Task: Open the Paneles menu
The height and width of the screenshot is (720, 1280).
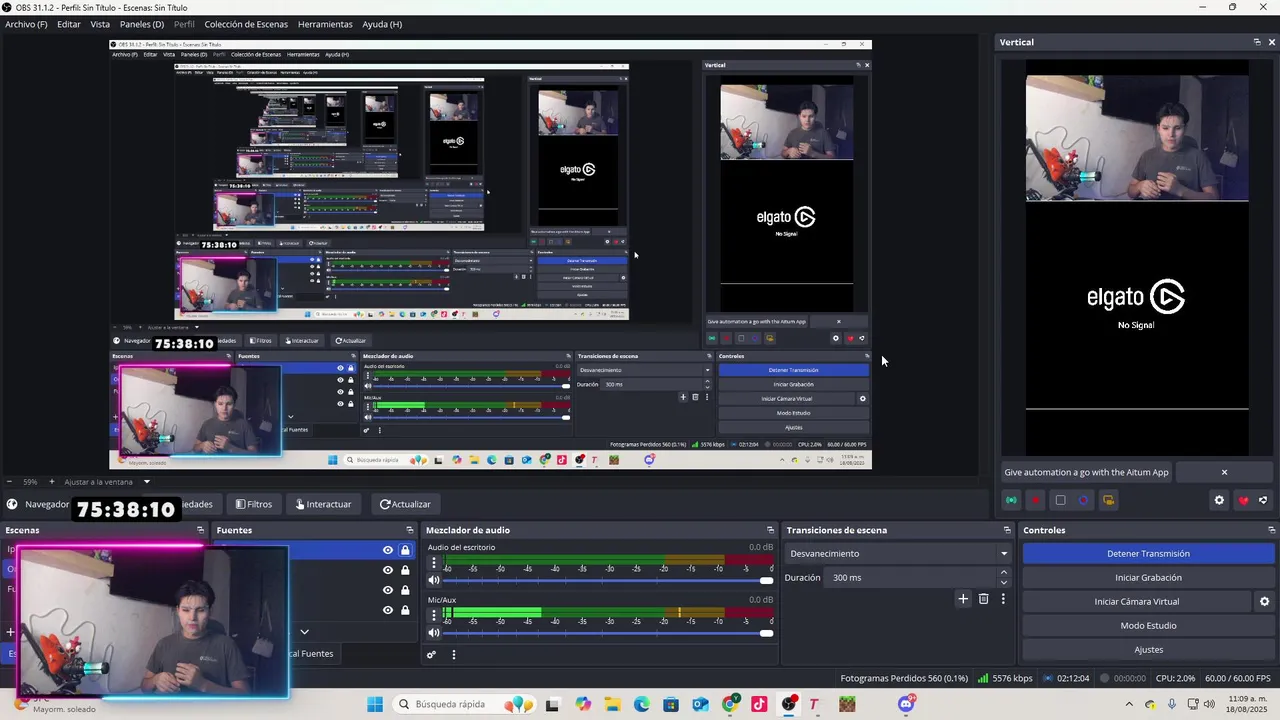Action: (142, 24)
